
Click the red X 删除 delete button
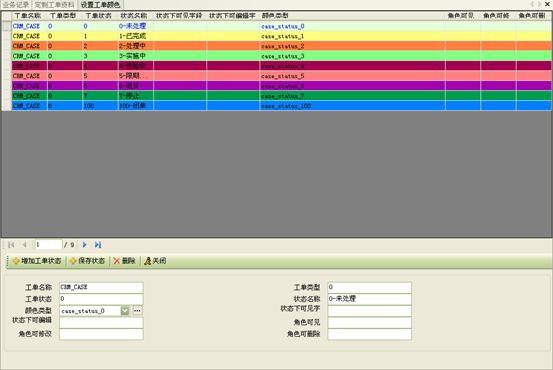pos(124,261)
